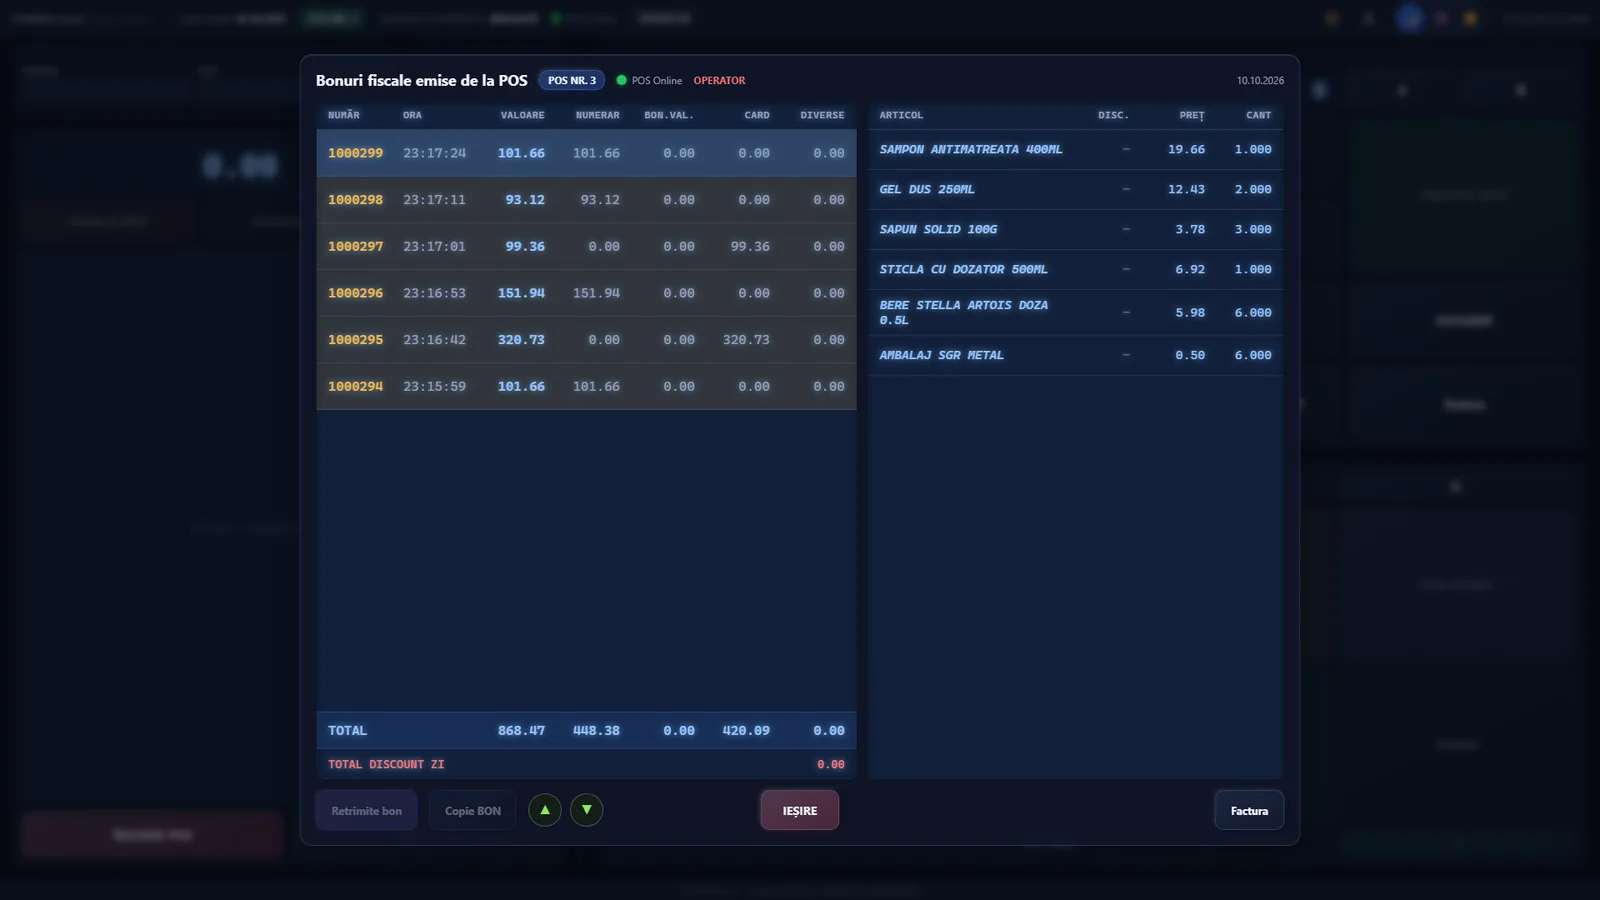Select receipt number 1000294
Screen dimensions: 1600x900
[586, 386]
